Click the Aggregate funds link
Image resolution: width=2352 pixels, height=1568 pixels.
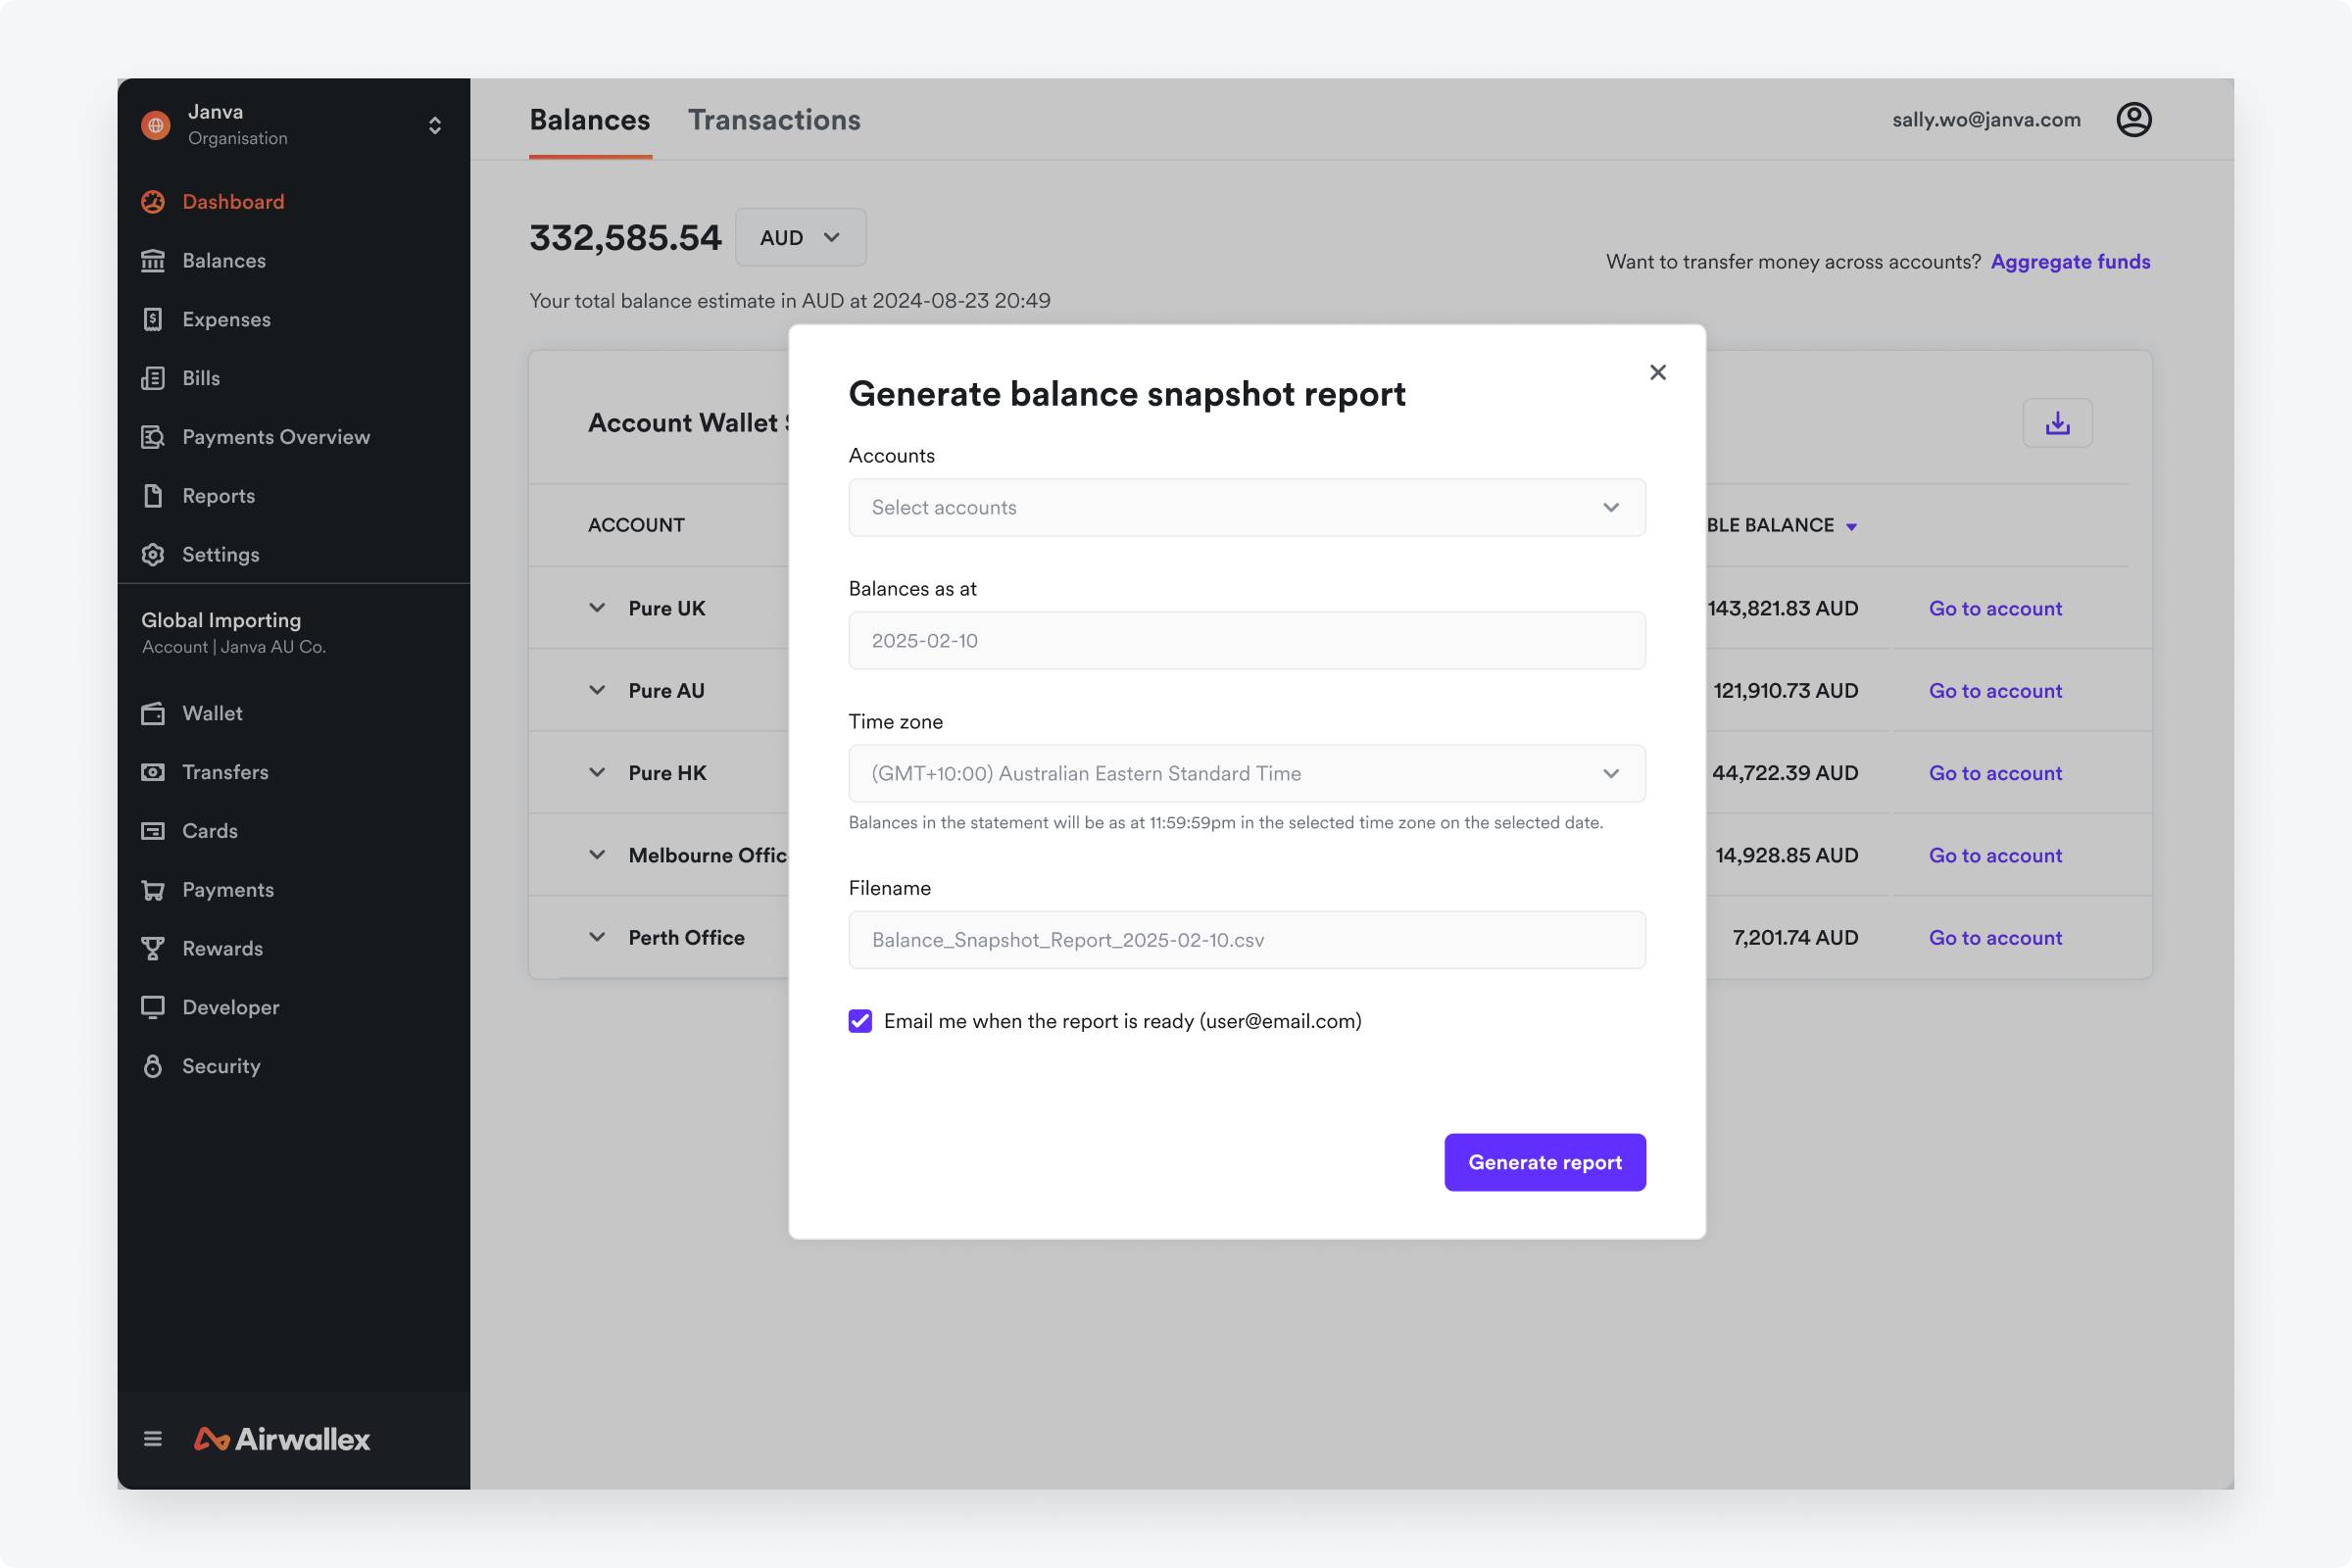[2070, 261]
